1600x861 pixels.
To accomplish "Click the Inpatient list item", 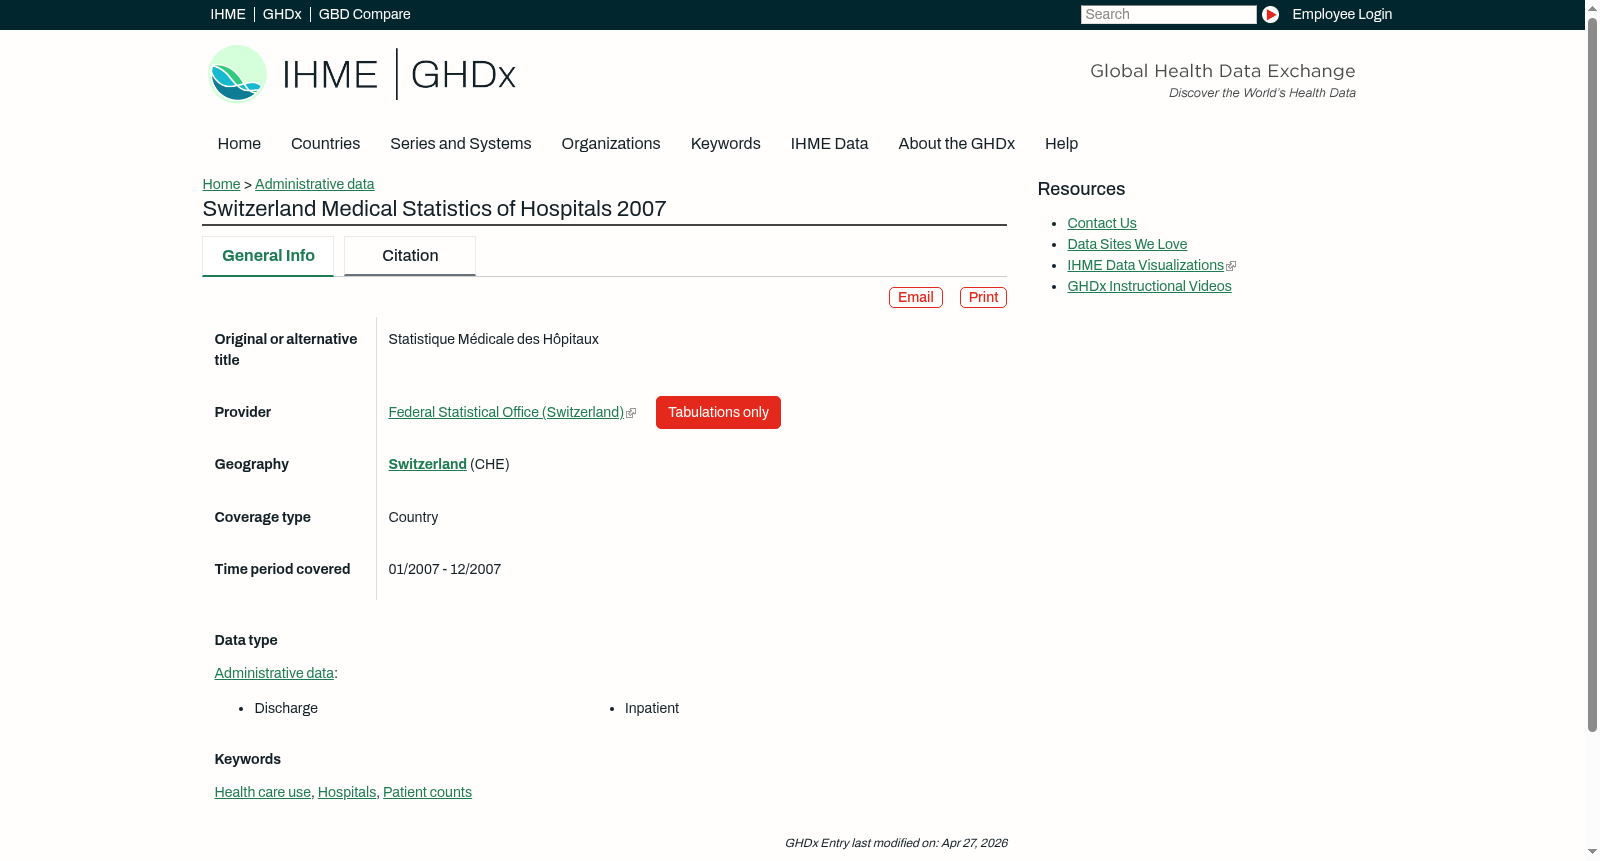I will coord(652,708).
